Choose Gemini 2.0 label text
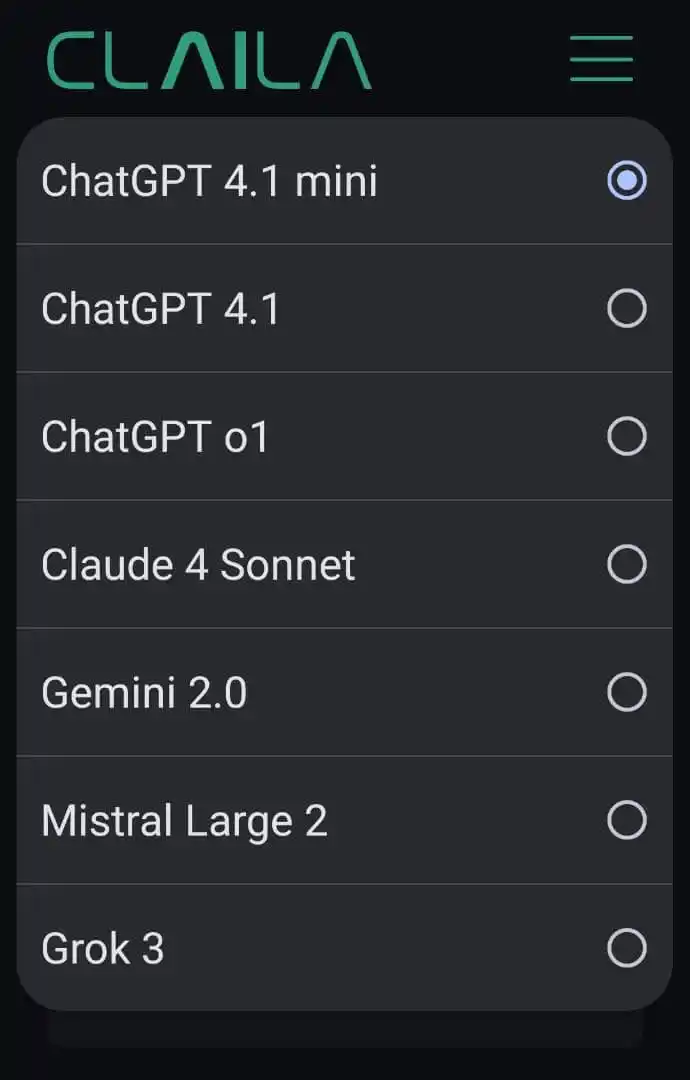690x1080 pixels. pyautogui.click(x=144, y=693)
